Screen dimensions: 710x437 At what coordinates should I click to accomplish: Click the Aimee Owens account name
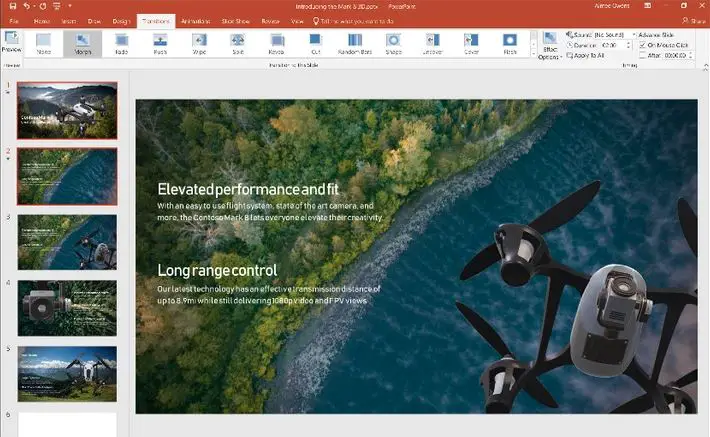tap(612, 6)
